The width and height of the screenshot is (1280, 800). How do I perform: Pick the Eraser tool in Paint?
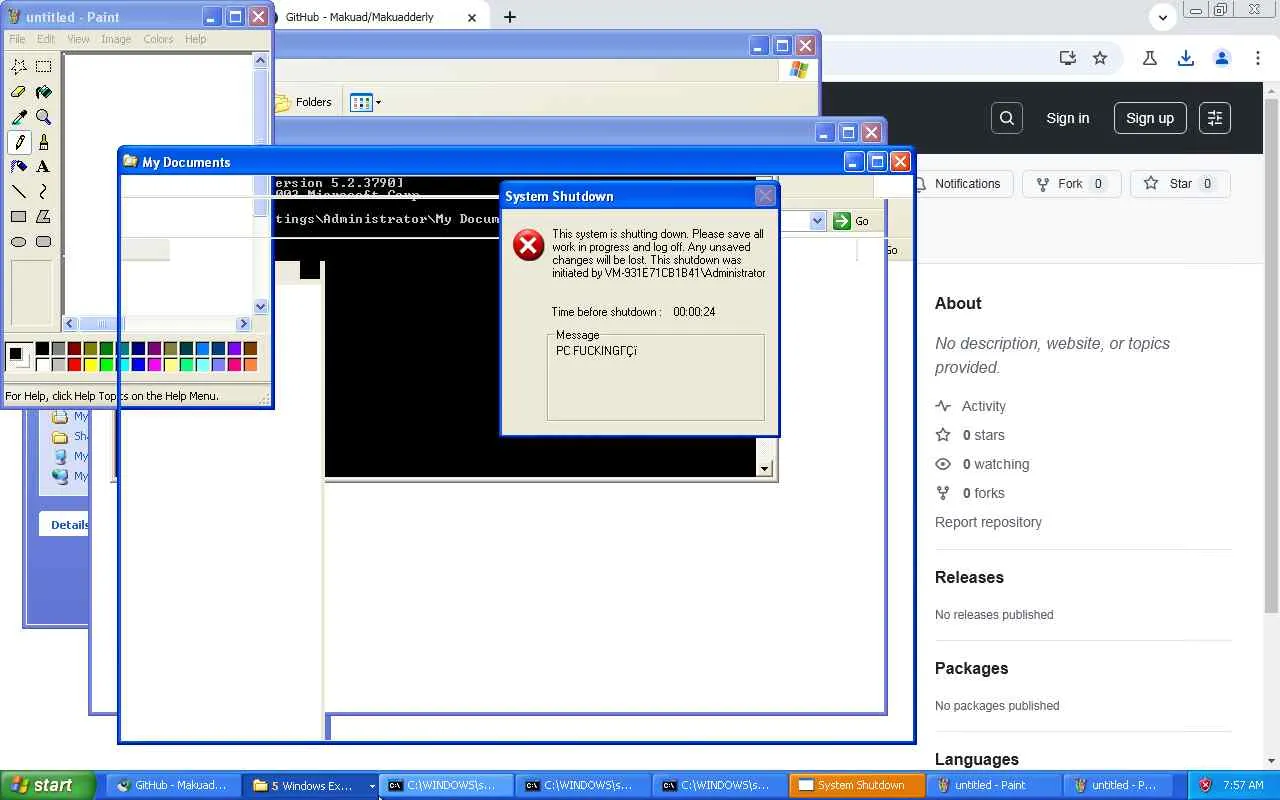tap(19, 92)
